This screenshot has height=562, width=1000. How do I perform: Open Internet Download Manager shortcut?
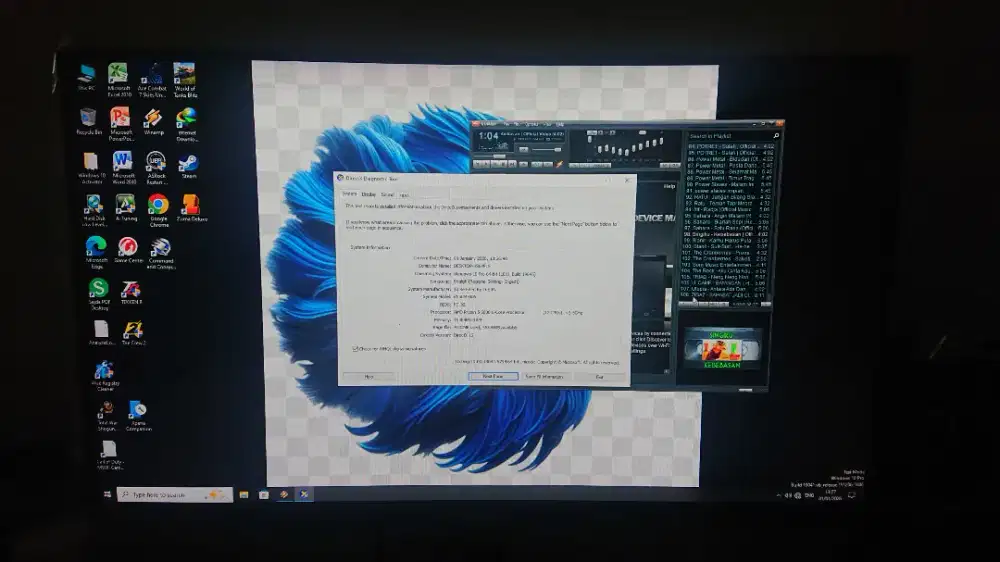pos(186,124)
